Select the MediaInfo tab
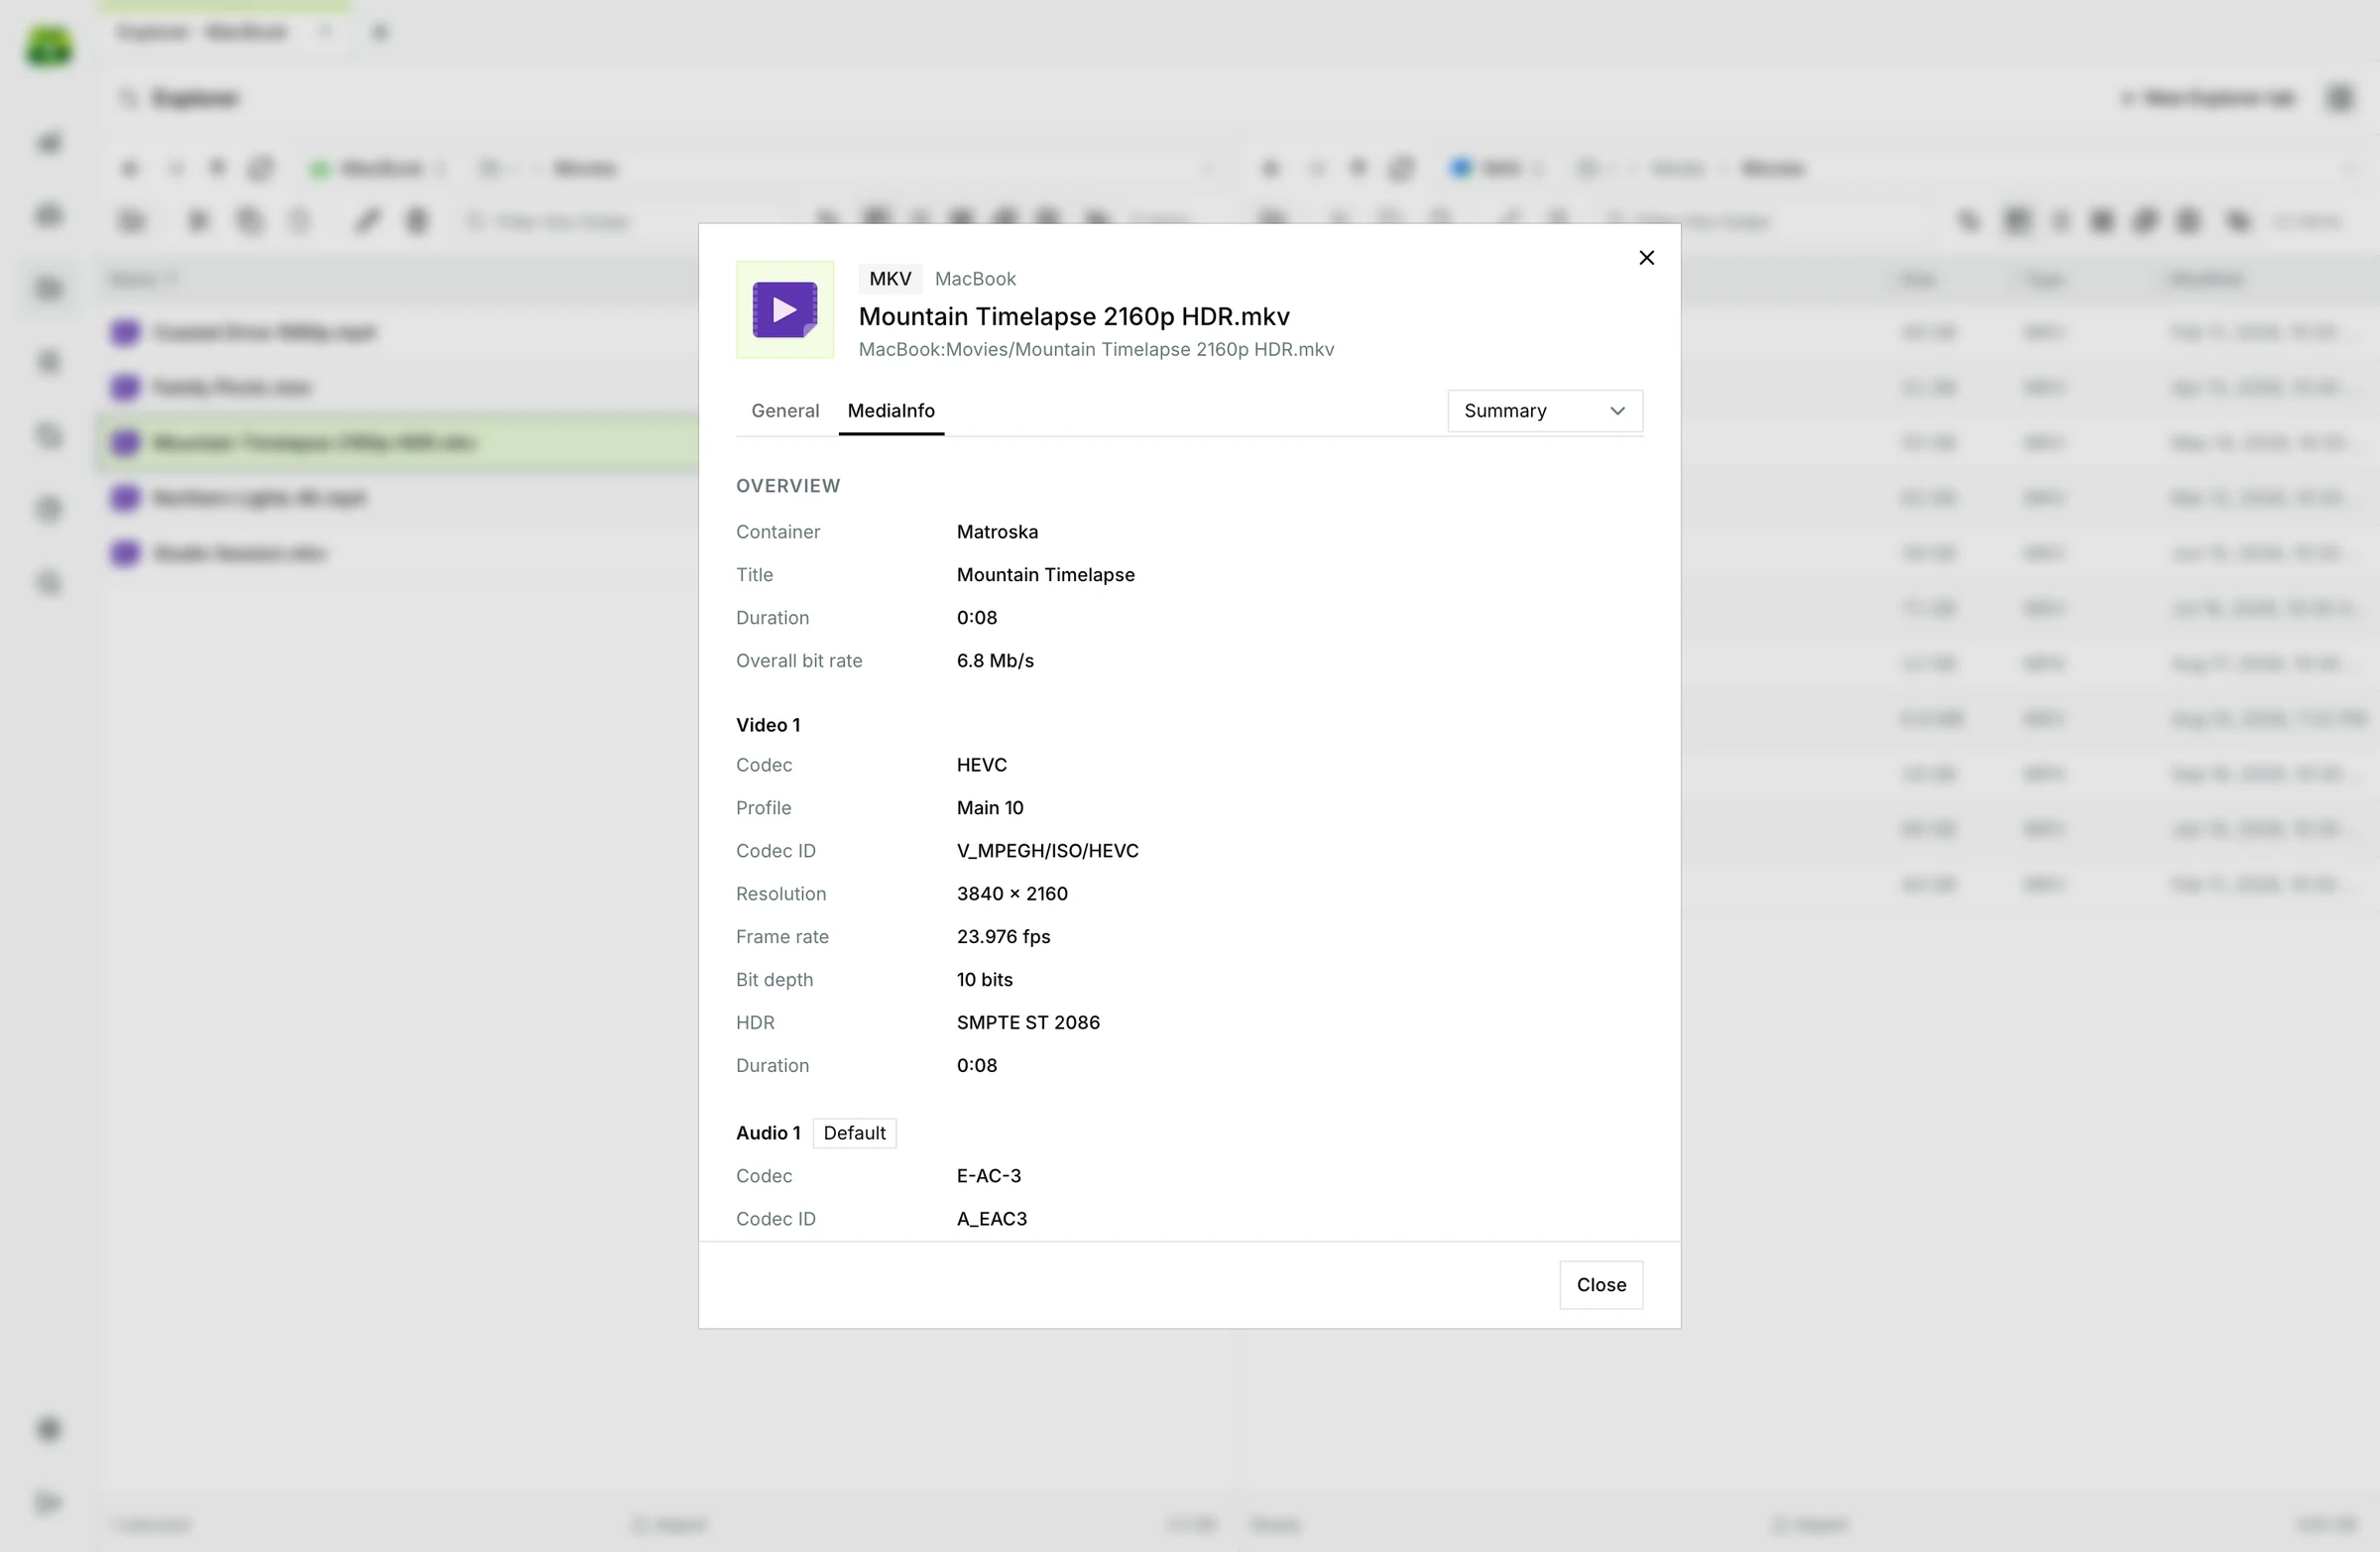 click(x=891, y=411)
